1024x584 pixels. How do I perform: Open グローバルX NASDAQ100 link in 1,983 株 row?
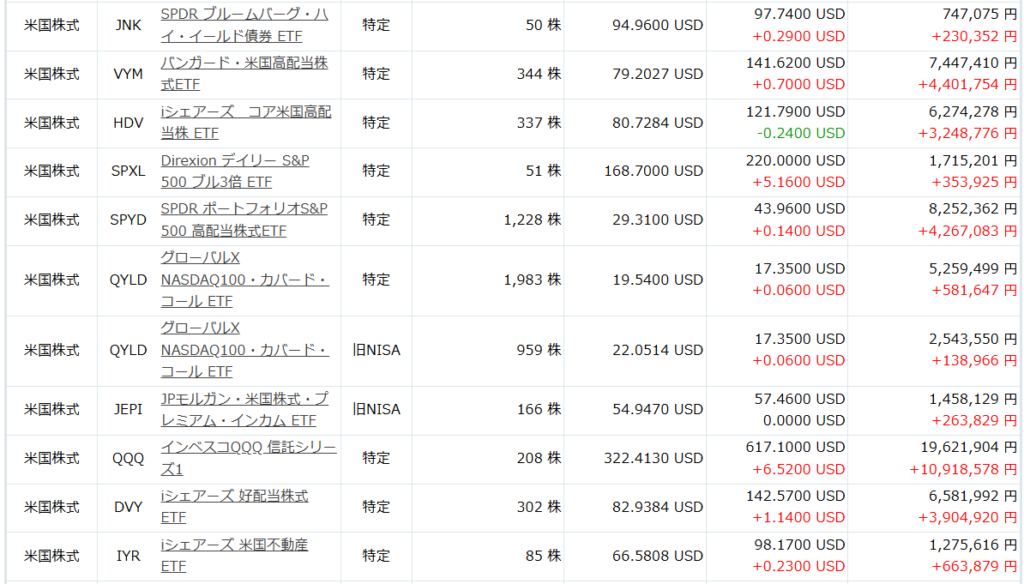pos(244,279)
